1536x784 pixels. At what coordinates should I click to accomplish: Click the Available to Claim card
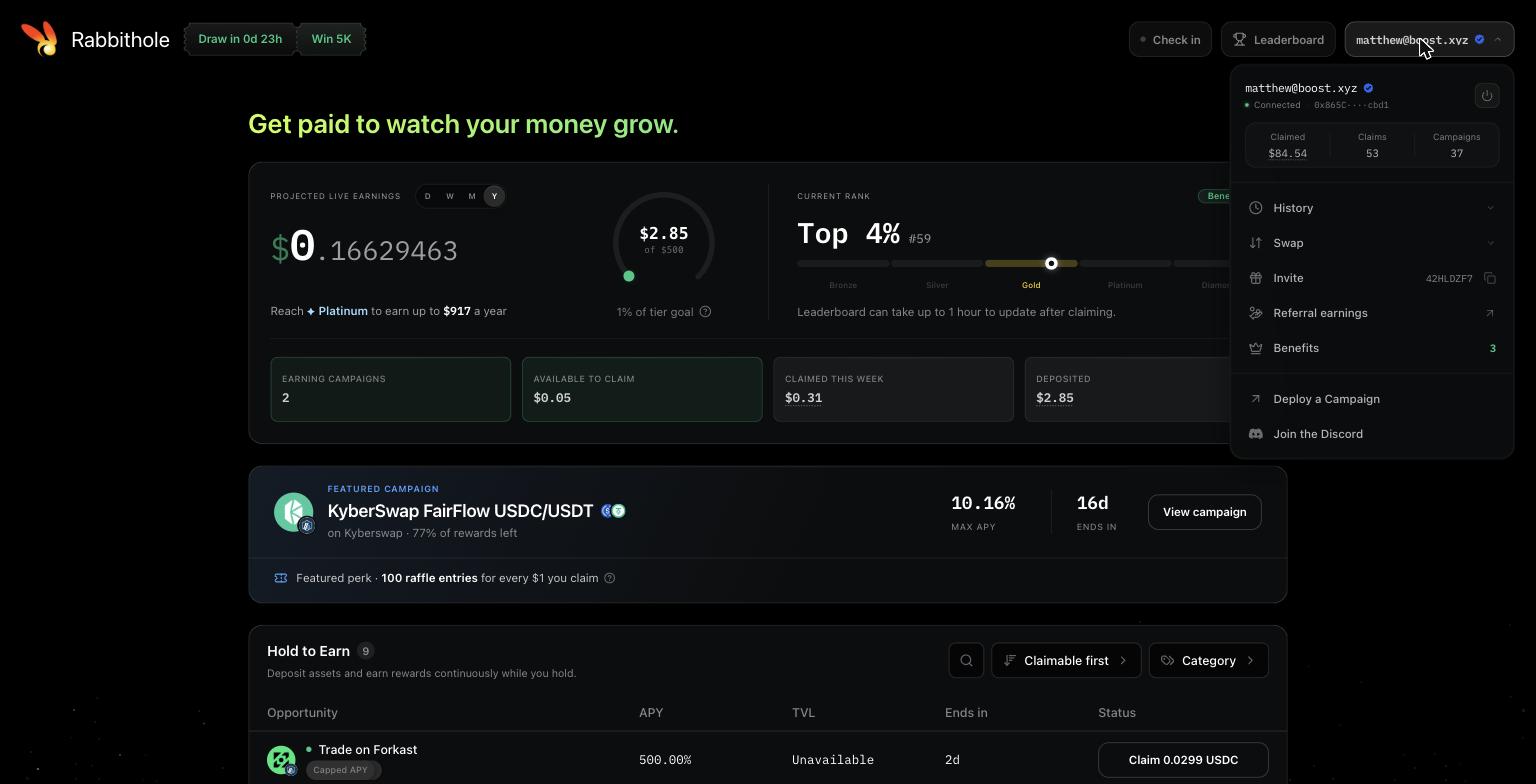coord(642,389)
